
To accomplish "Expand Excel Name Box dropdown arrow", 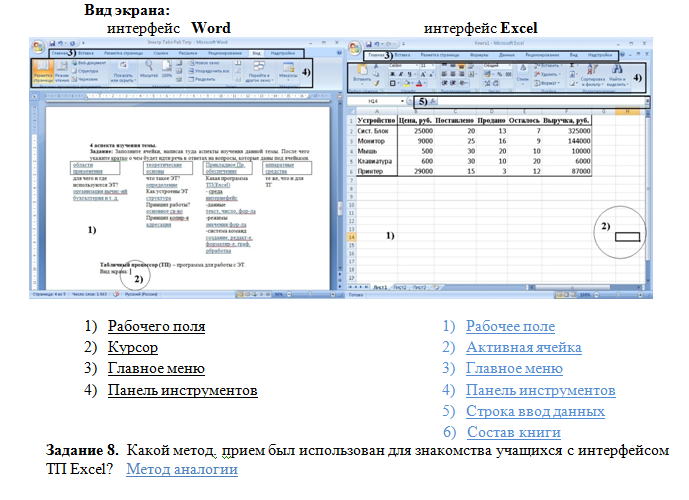I will point(402,101).
